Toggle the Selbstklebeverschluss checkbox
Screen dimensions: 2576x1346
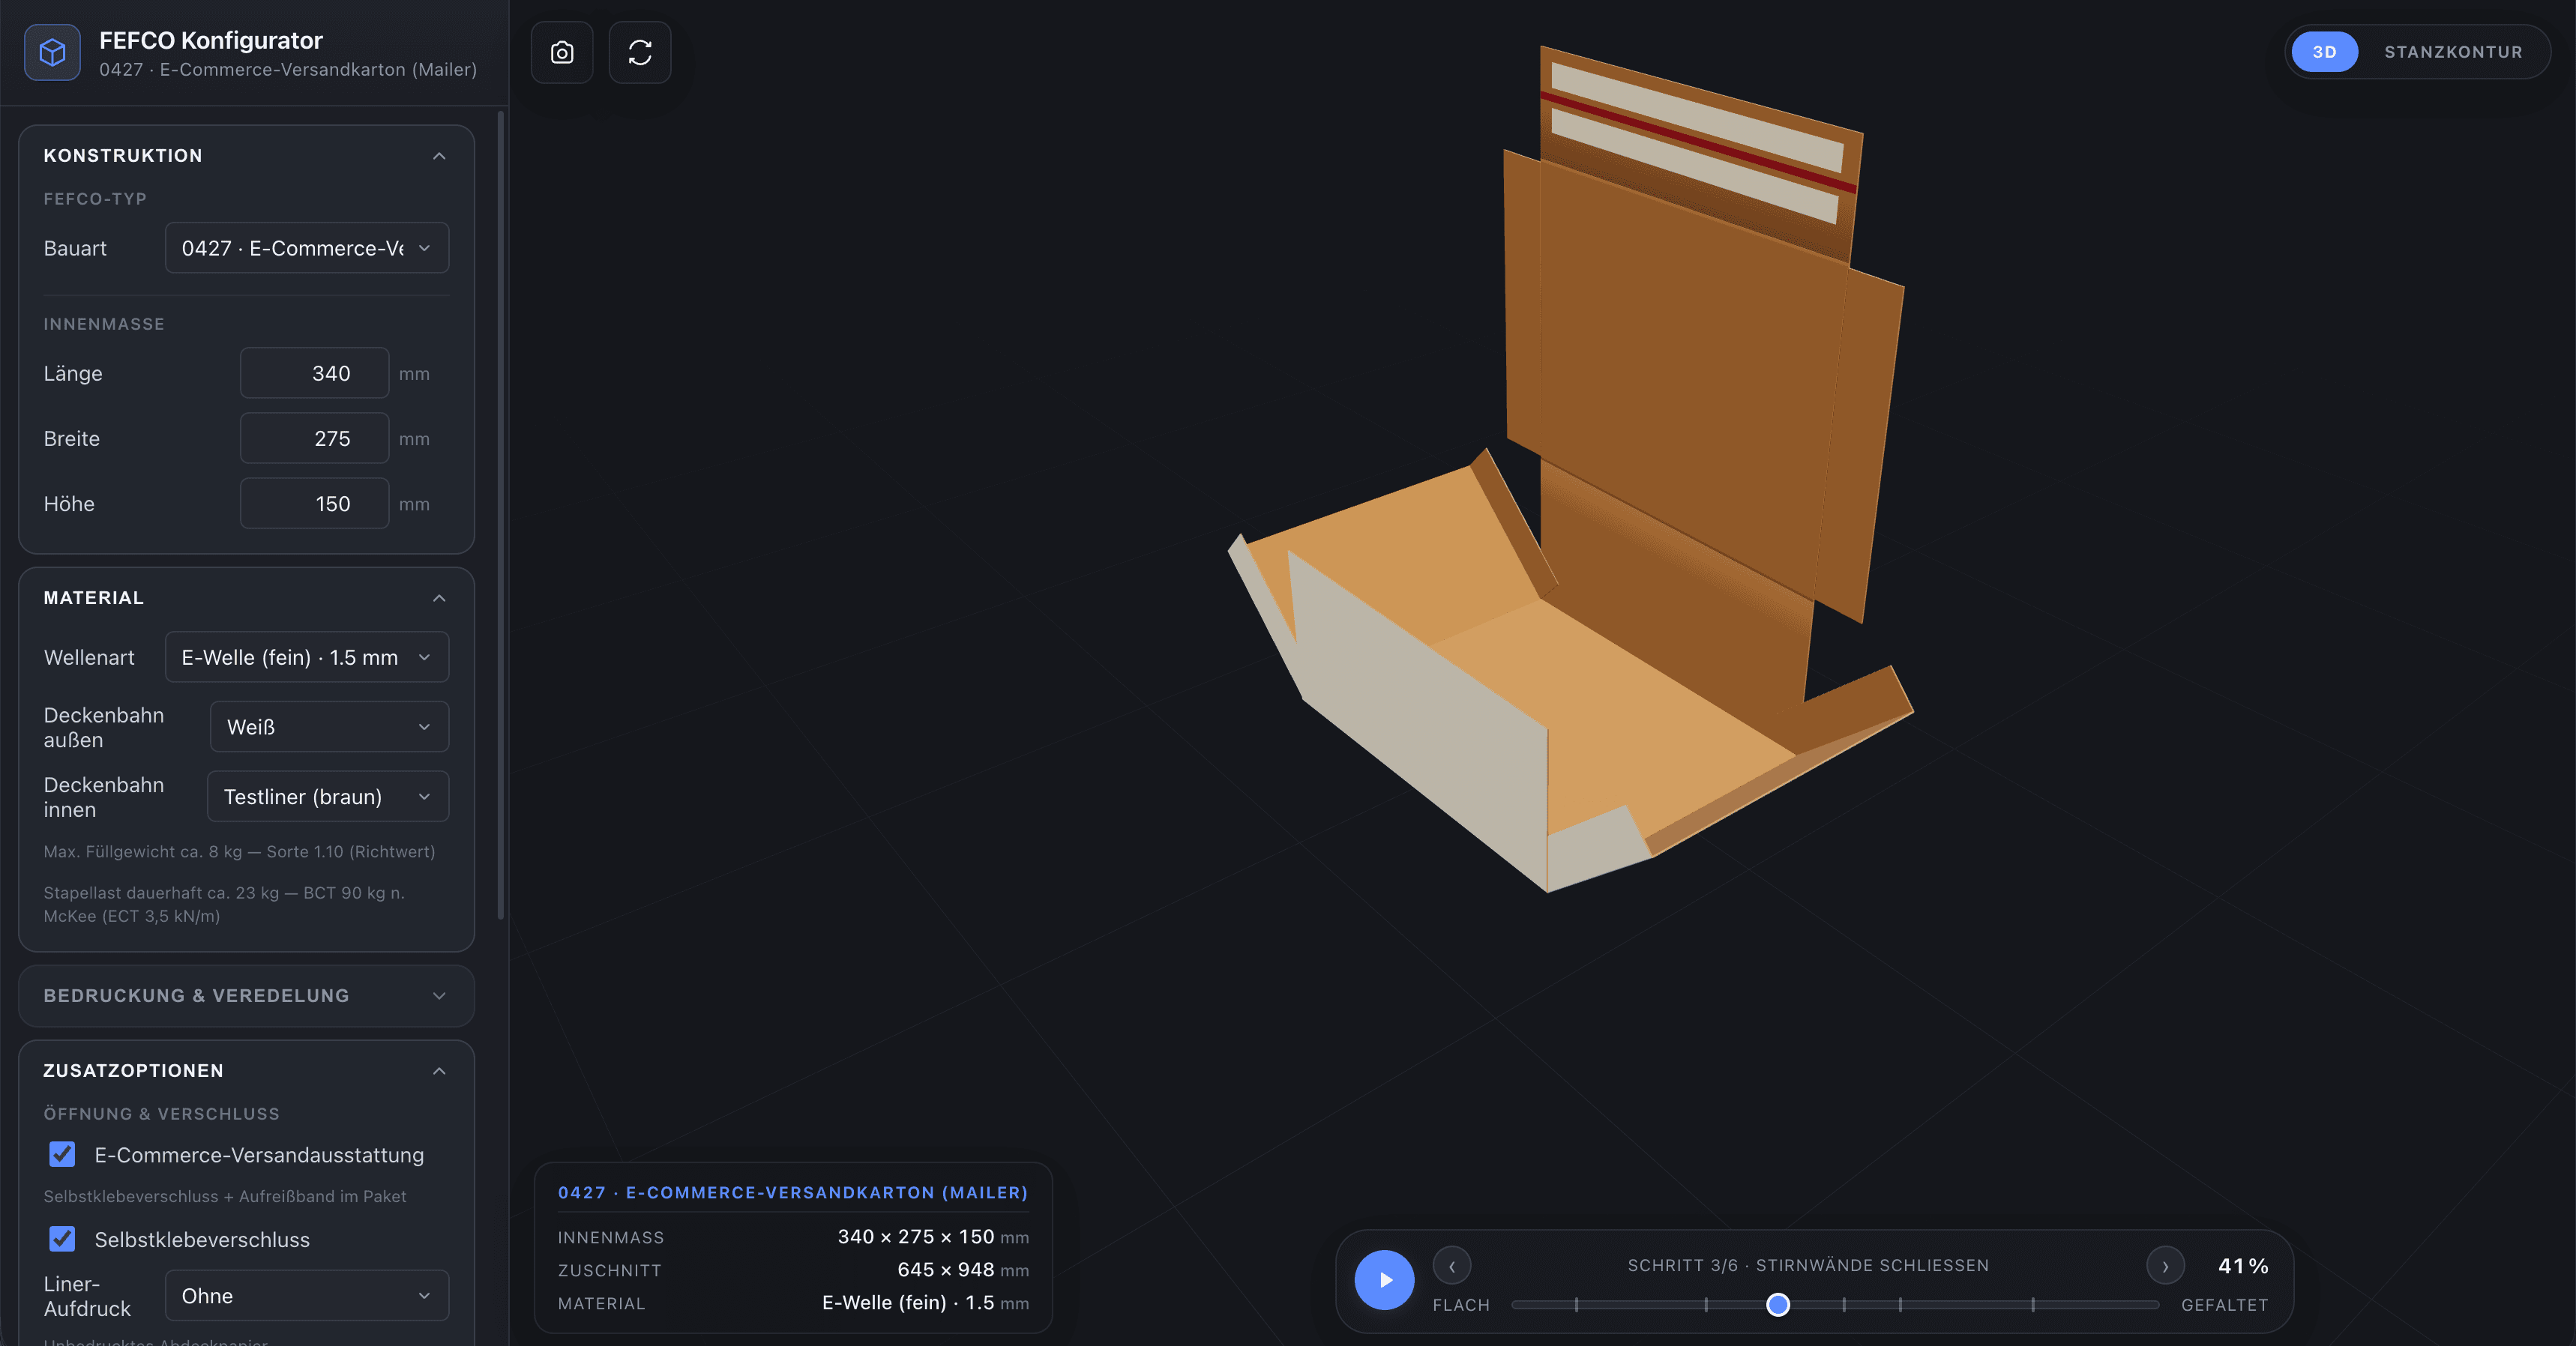coord(62,1239)
